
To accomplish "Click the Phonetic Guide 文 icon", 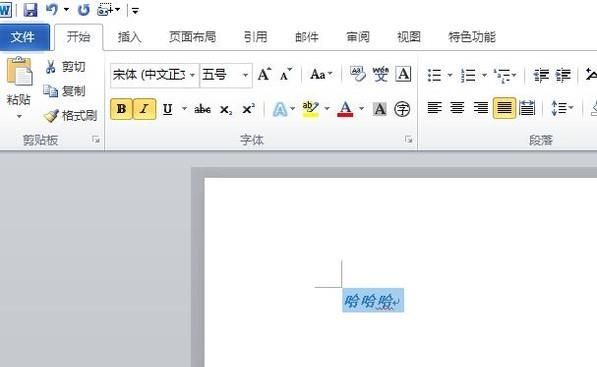I will (380, 75).
